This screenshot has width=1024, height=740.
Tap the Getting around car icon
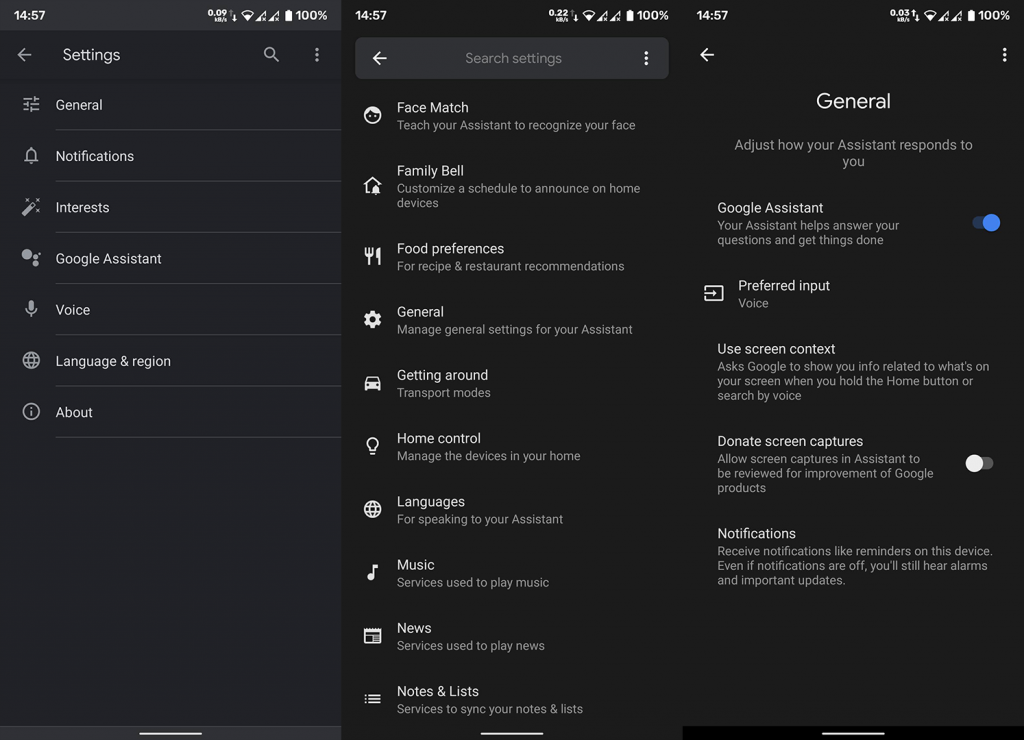point(373,383)
